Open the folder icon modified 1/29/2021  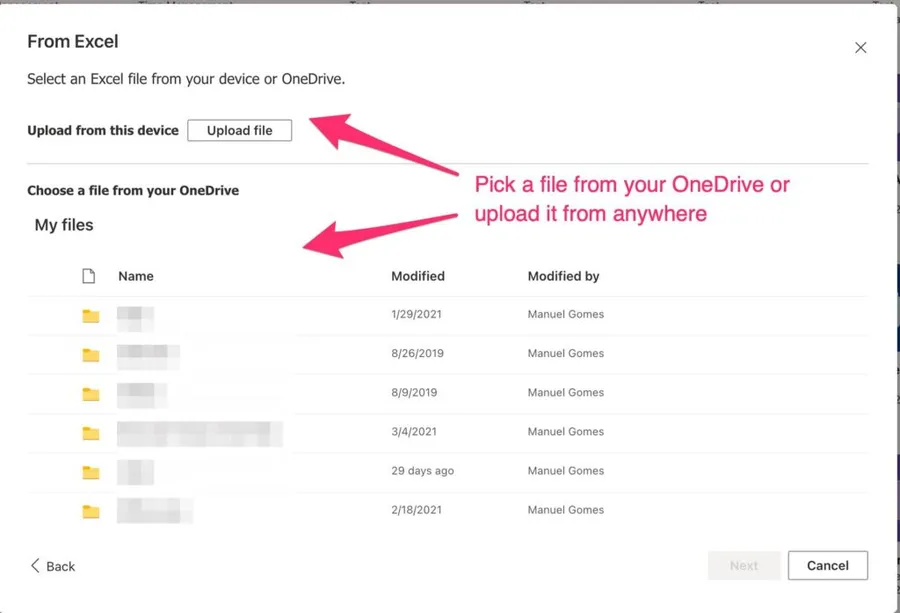click(91, 316)
